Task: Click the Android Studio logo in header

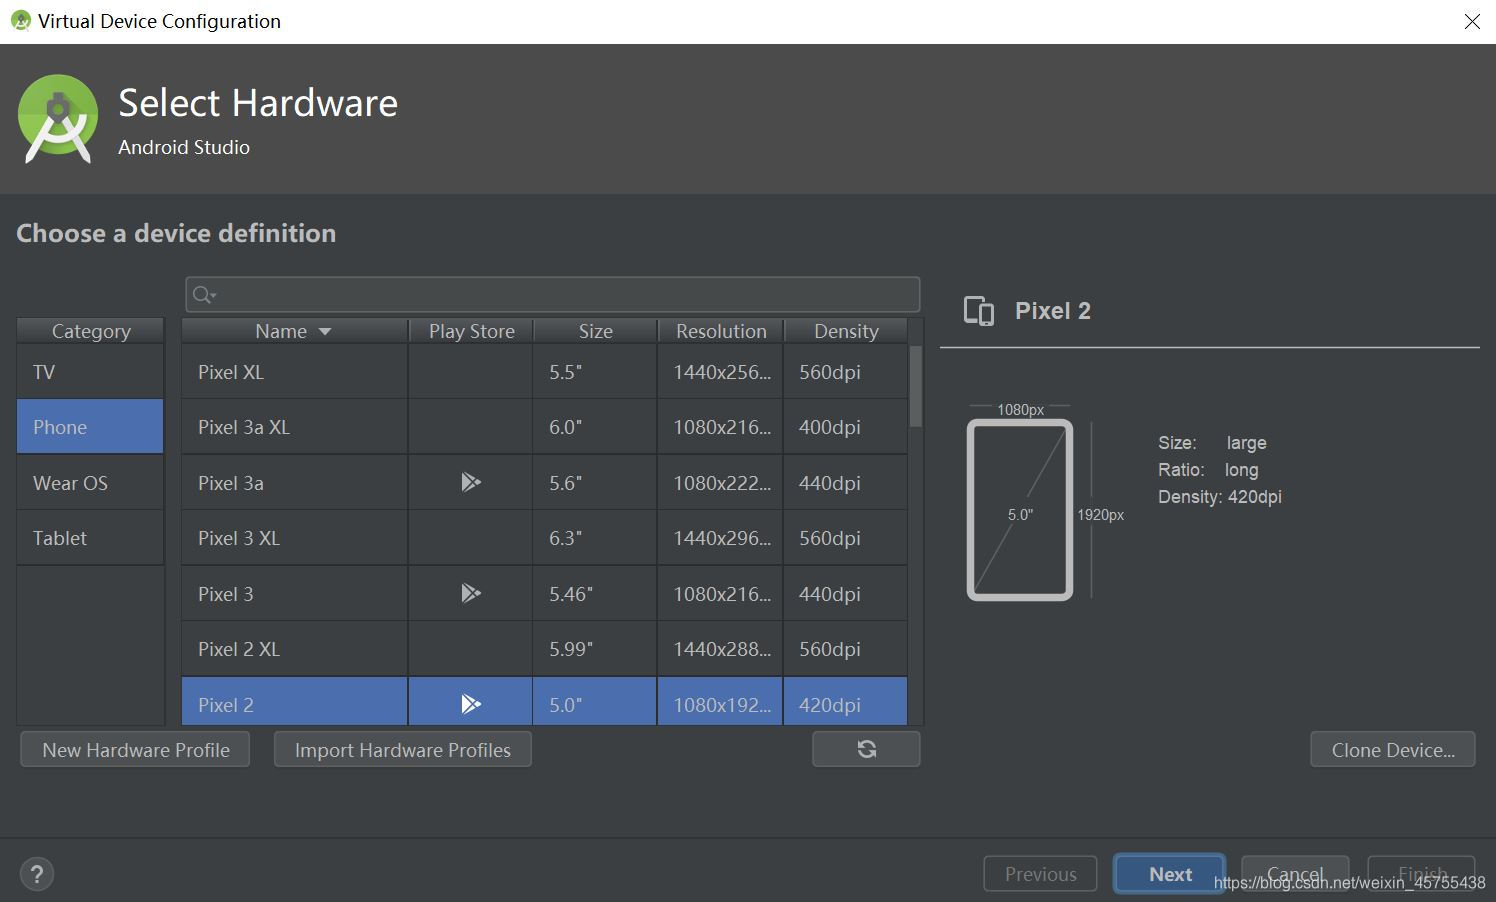Action: pyautogui.click(x=58, y=119)
